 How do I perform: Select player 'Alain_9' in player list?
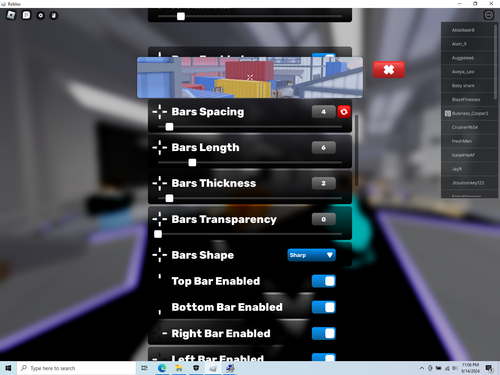(x=468, y=44)
